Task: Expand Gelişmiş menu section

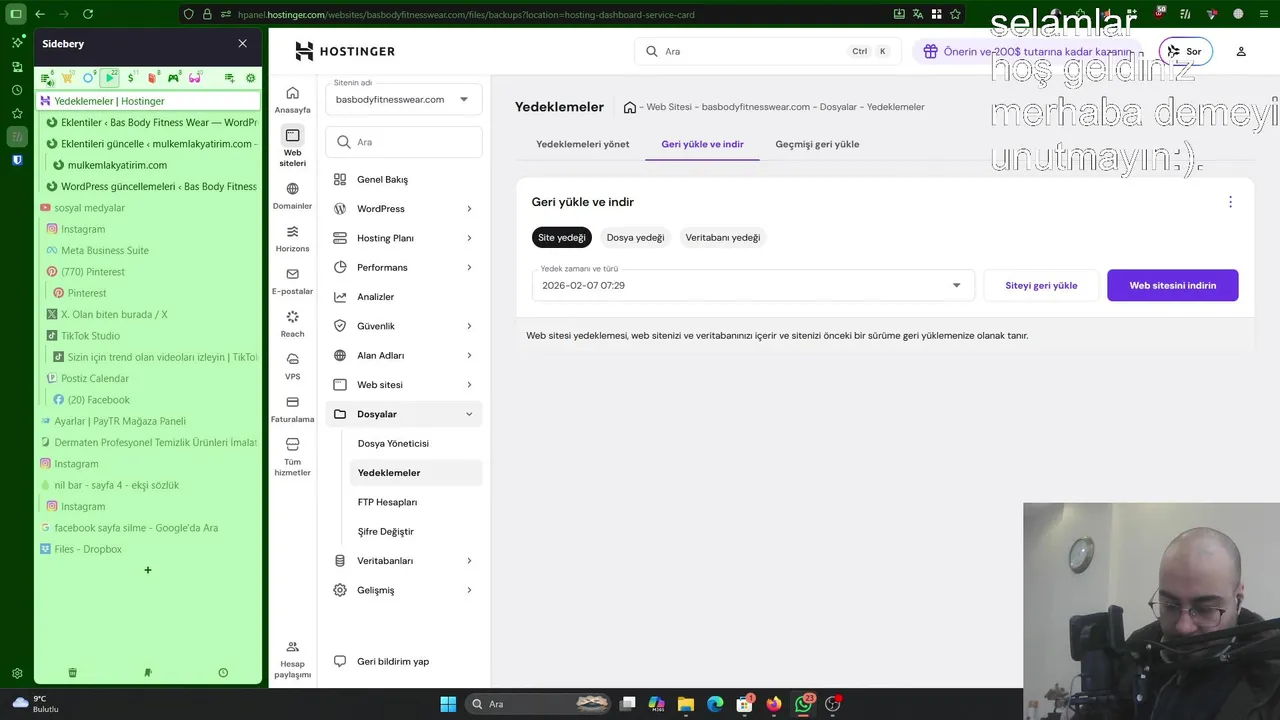Action: point(405,590)
